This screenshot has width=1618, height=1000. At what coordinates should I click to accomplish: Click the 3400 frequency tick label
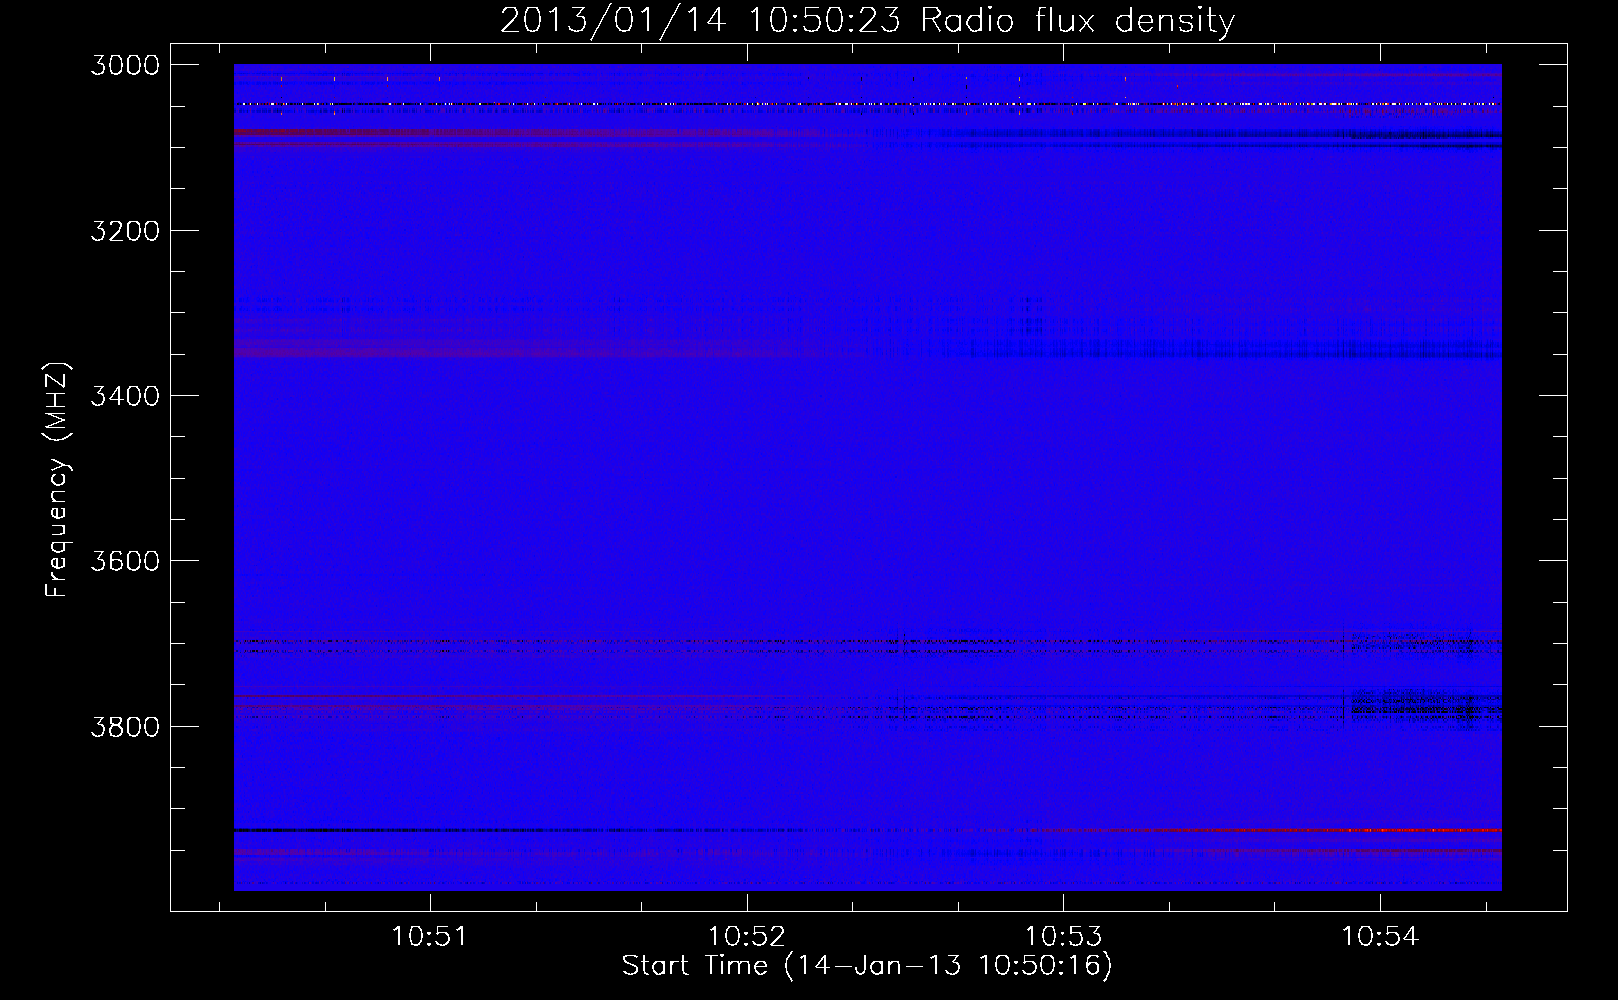(125, 396)
